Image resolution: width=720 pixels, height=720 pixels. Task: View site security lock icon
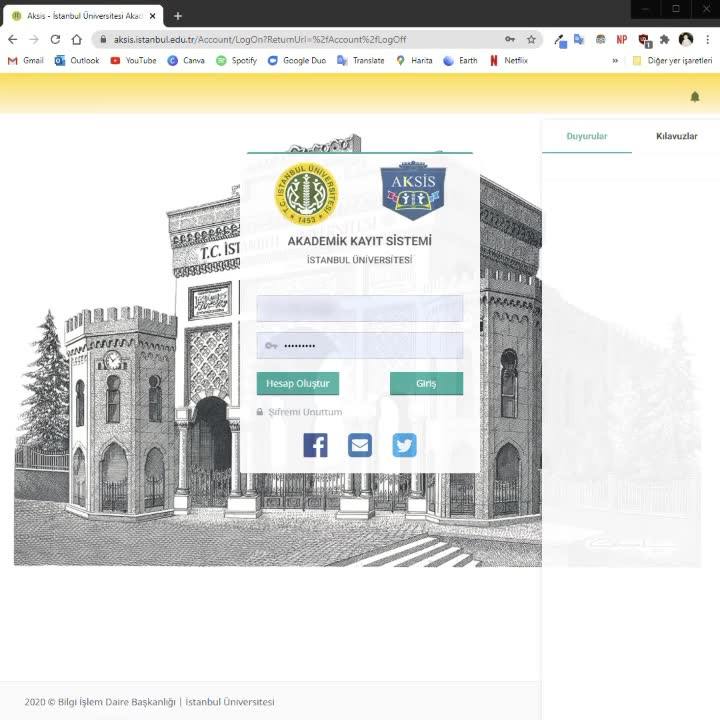[103, 39]
